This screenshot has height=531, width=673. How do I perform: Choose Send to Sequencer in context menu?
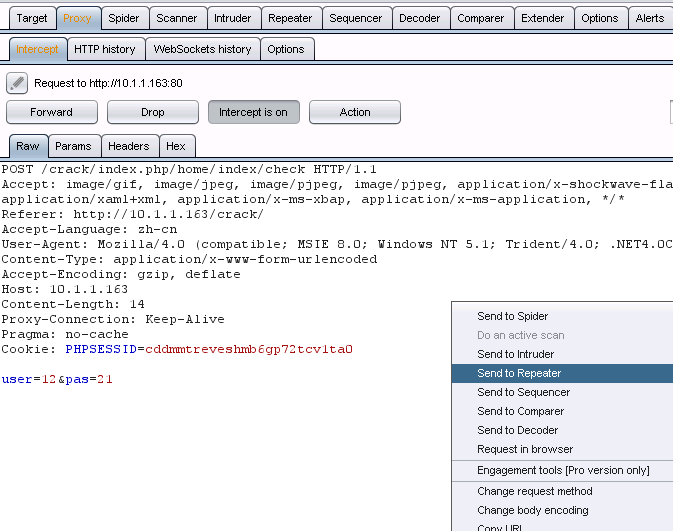tap(562, 392)
